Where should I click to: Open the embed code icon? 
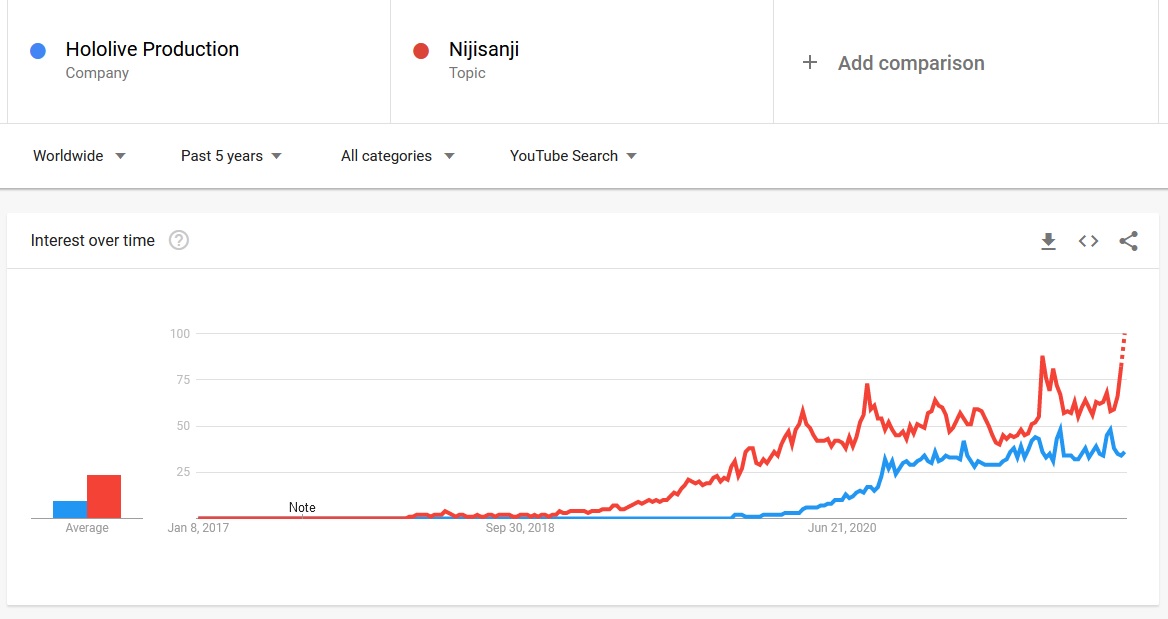pos(1088,241)
